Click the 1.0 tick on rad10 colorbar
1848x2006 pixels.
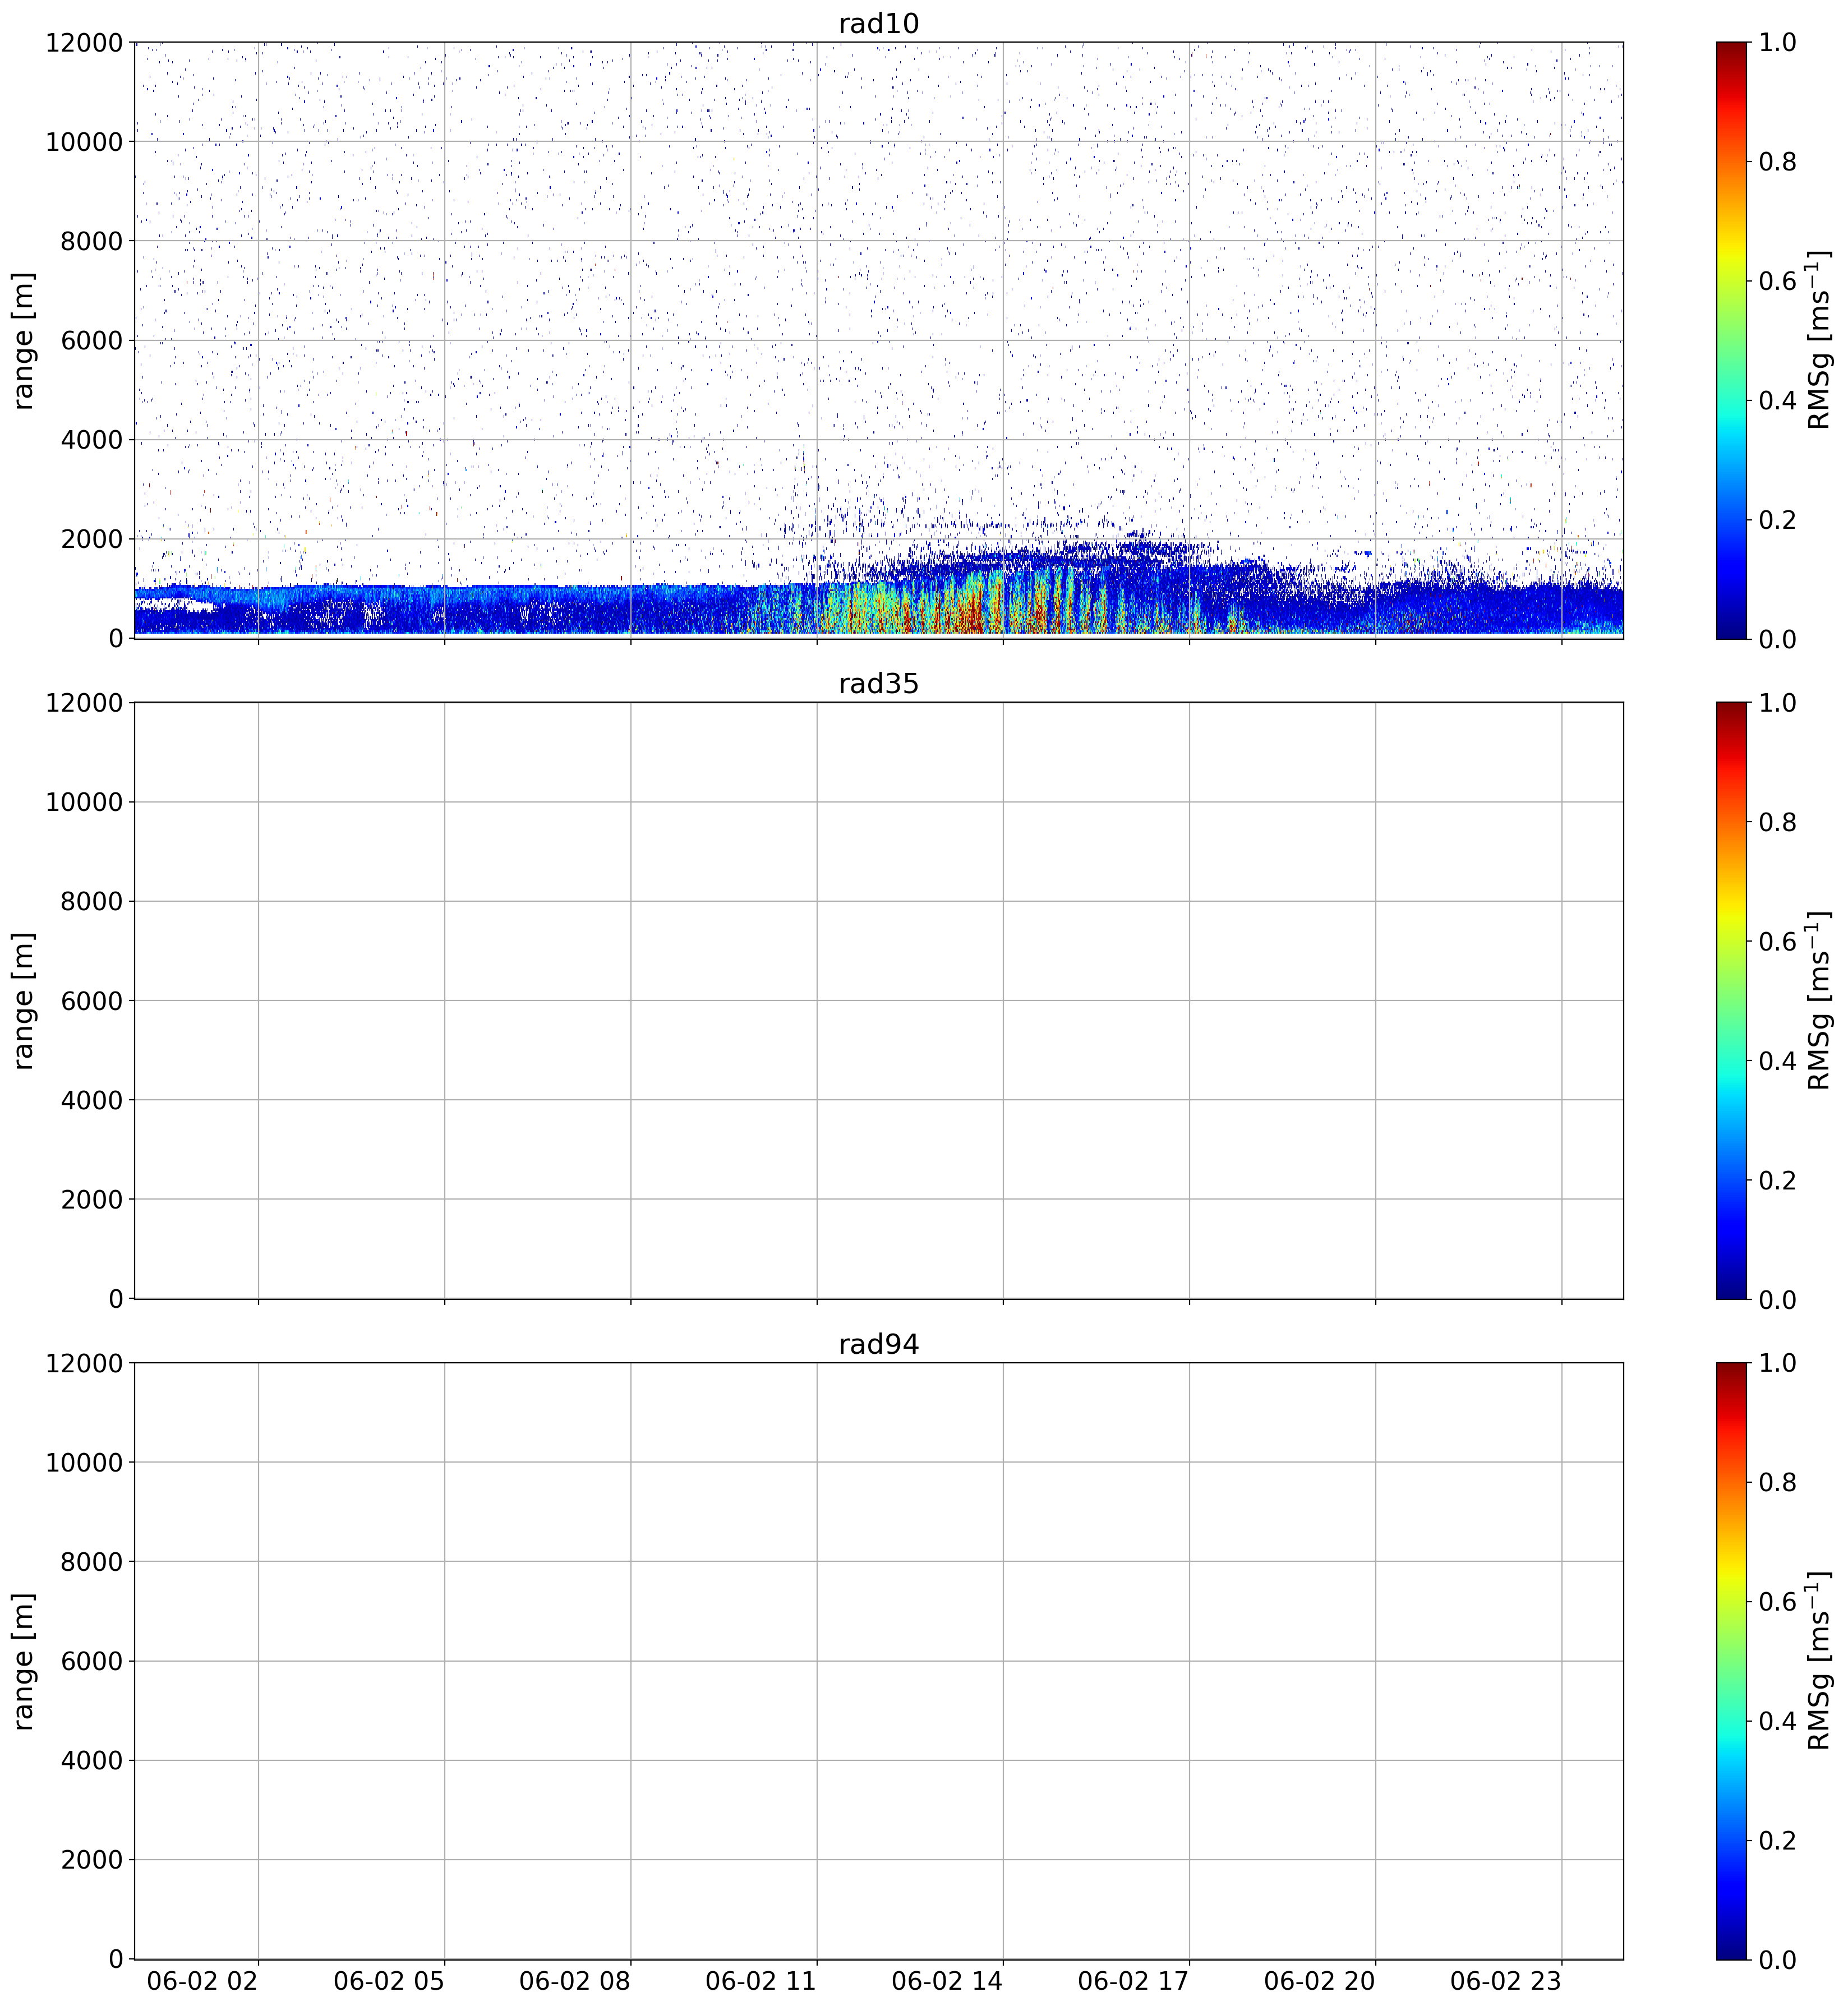(1777, 42)
